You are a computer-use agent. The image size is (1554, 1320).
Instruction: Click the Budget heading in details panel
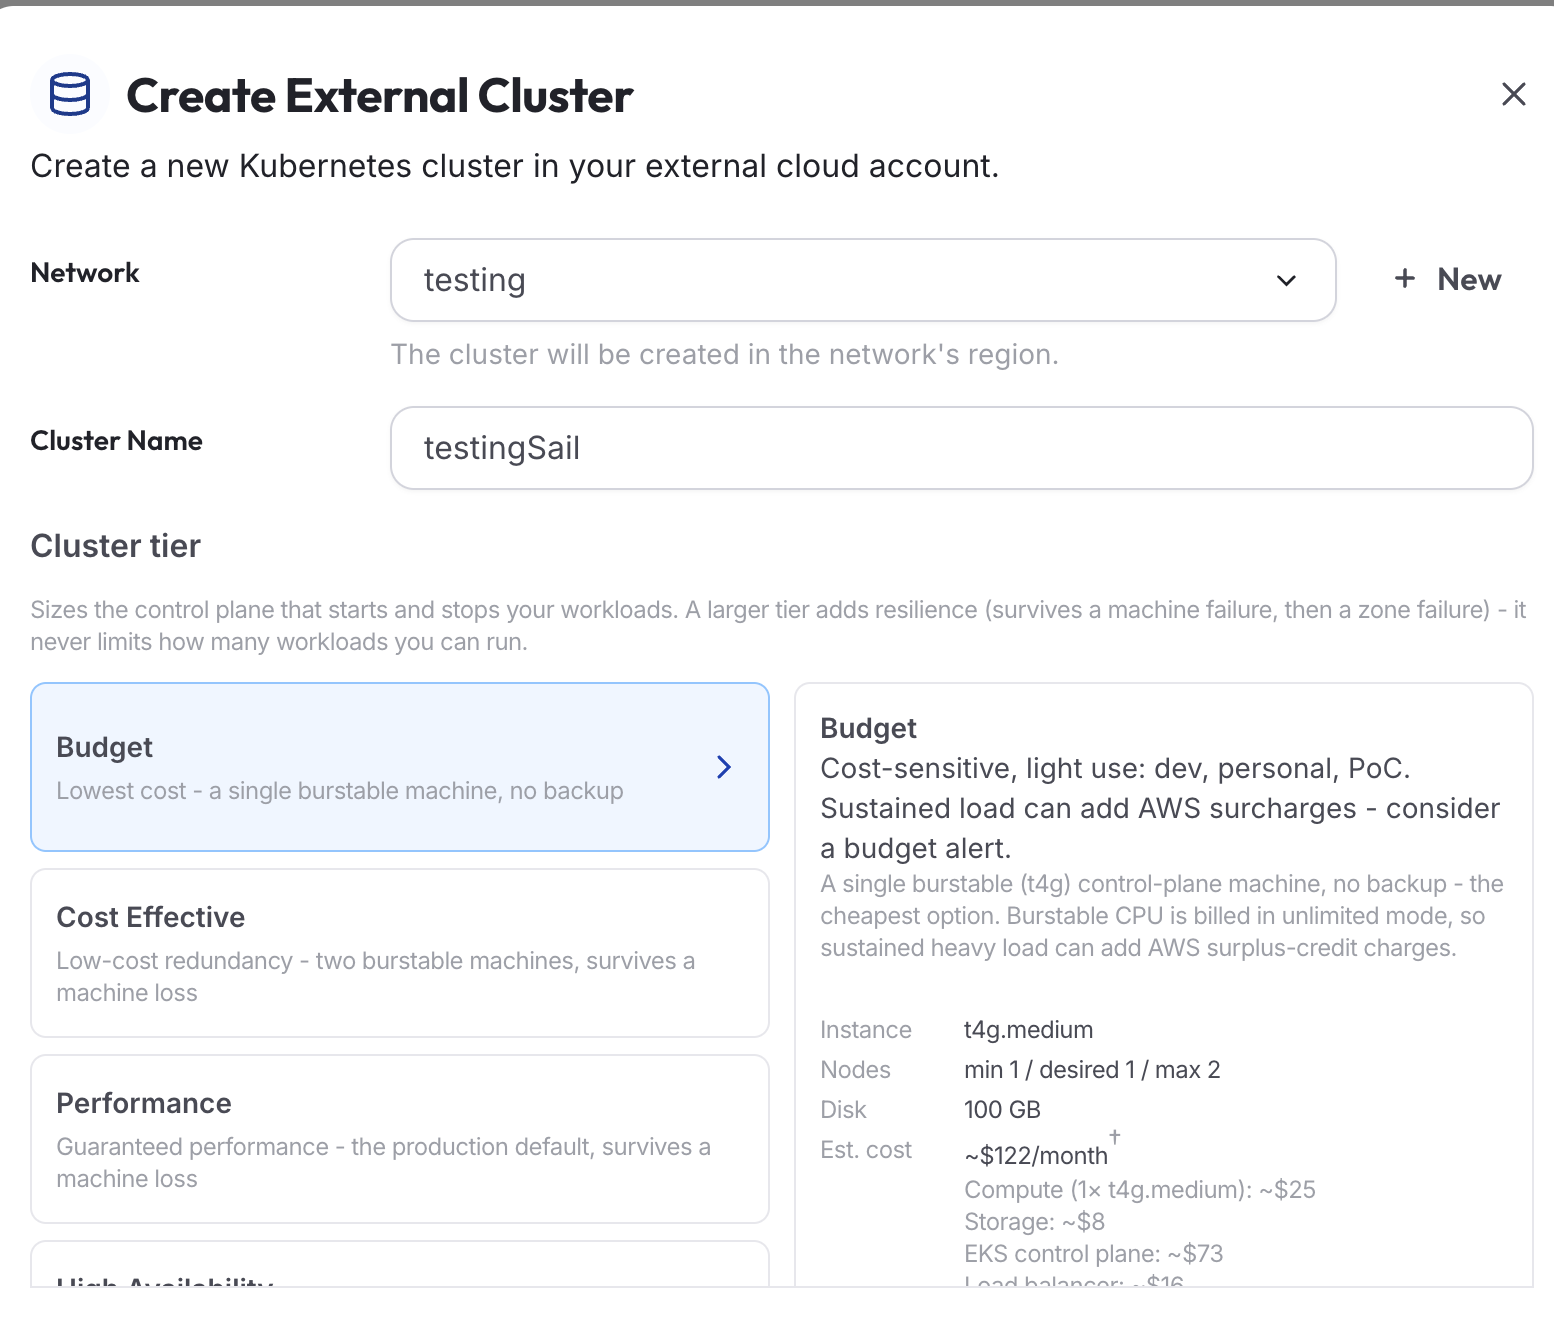pyautogui.click(x=868, y=728)
